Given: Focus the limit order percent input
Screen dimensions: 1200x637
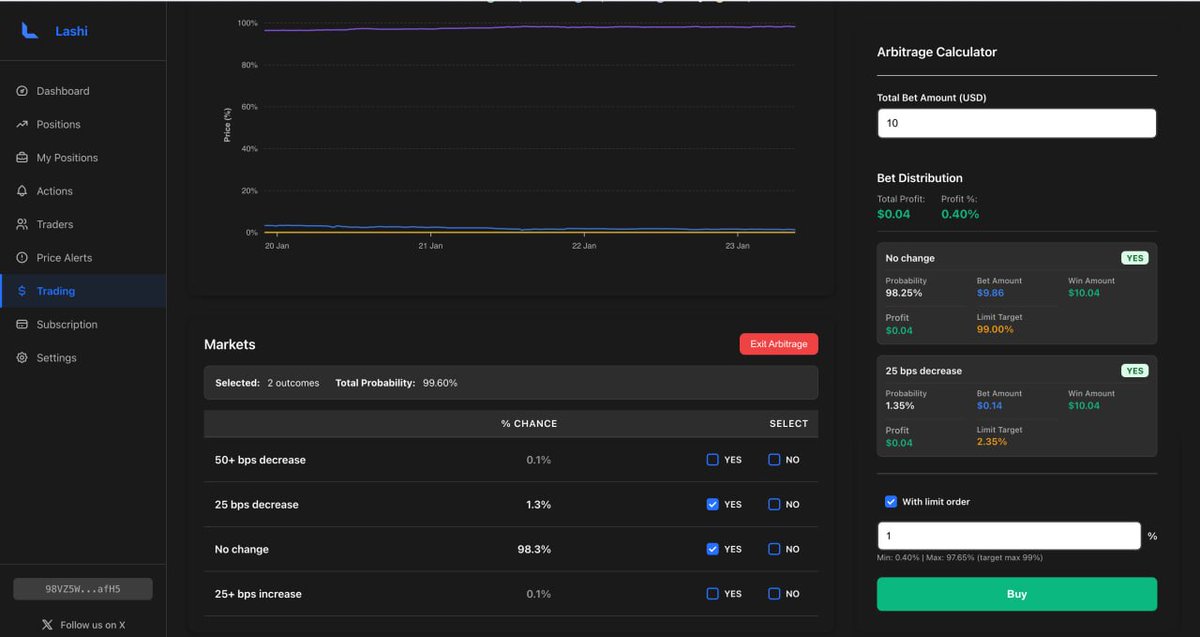Looking at the screenshot, I should click(1009, 536).
